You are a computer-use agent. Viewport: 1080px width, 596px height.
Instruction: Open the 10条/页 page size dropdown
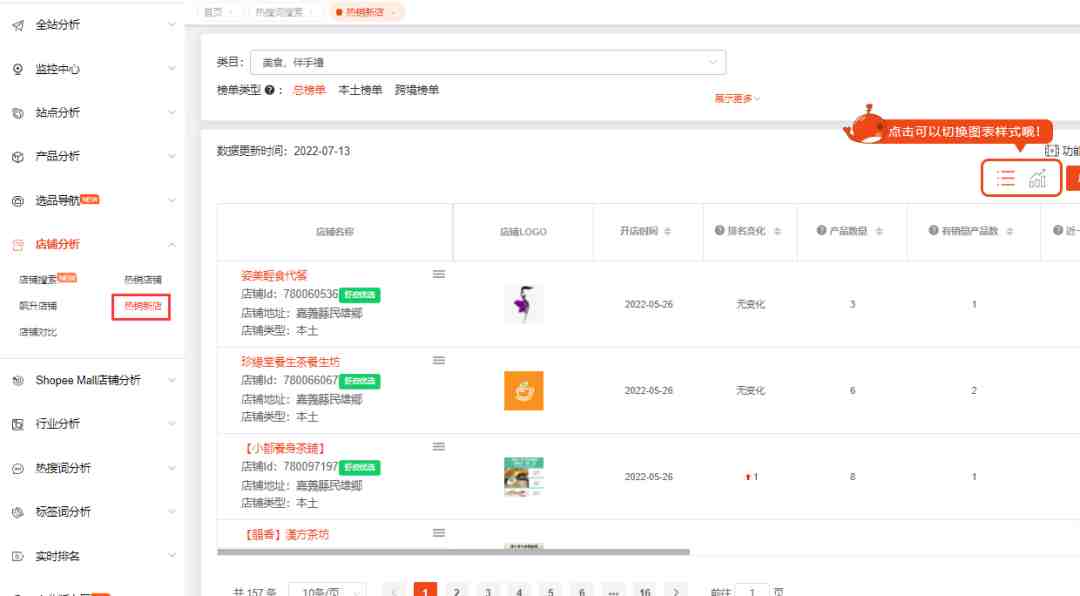[x=327, y=591]
